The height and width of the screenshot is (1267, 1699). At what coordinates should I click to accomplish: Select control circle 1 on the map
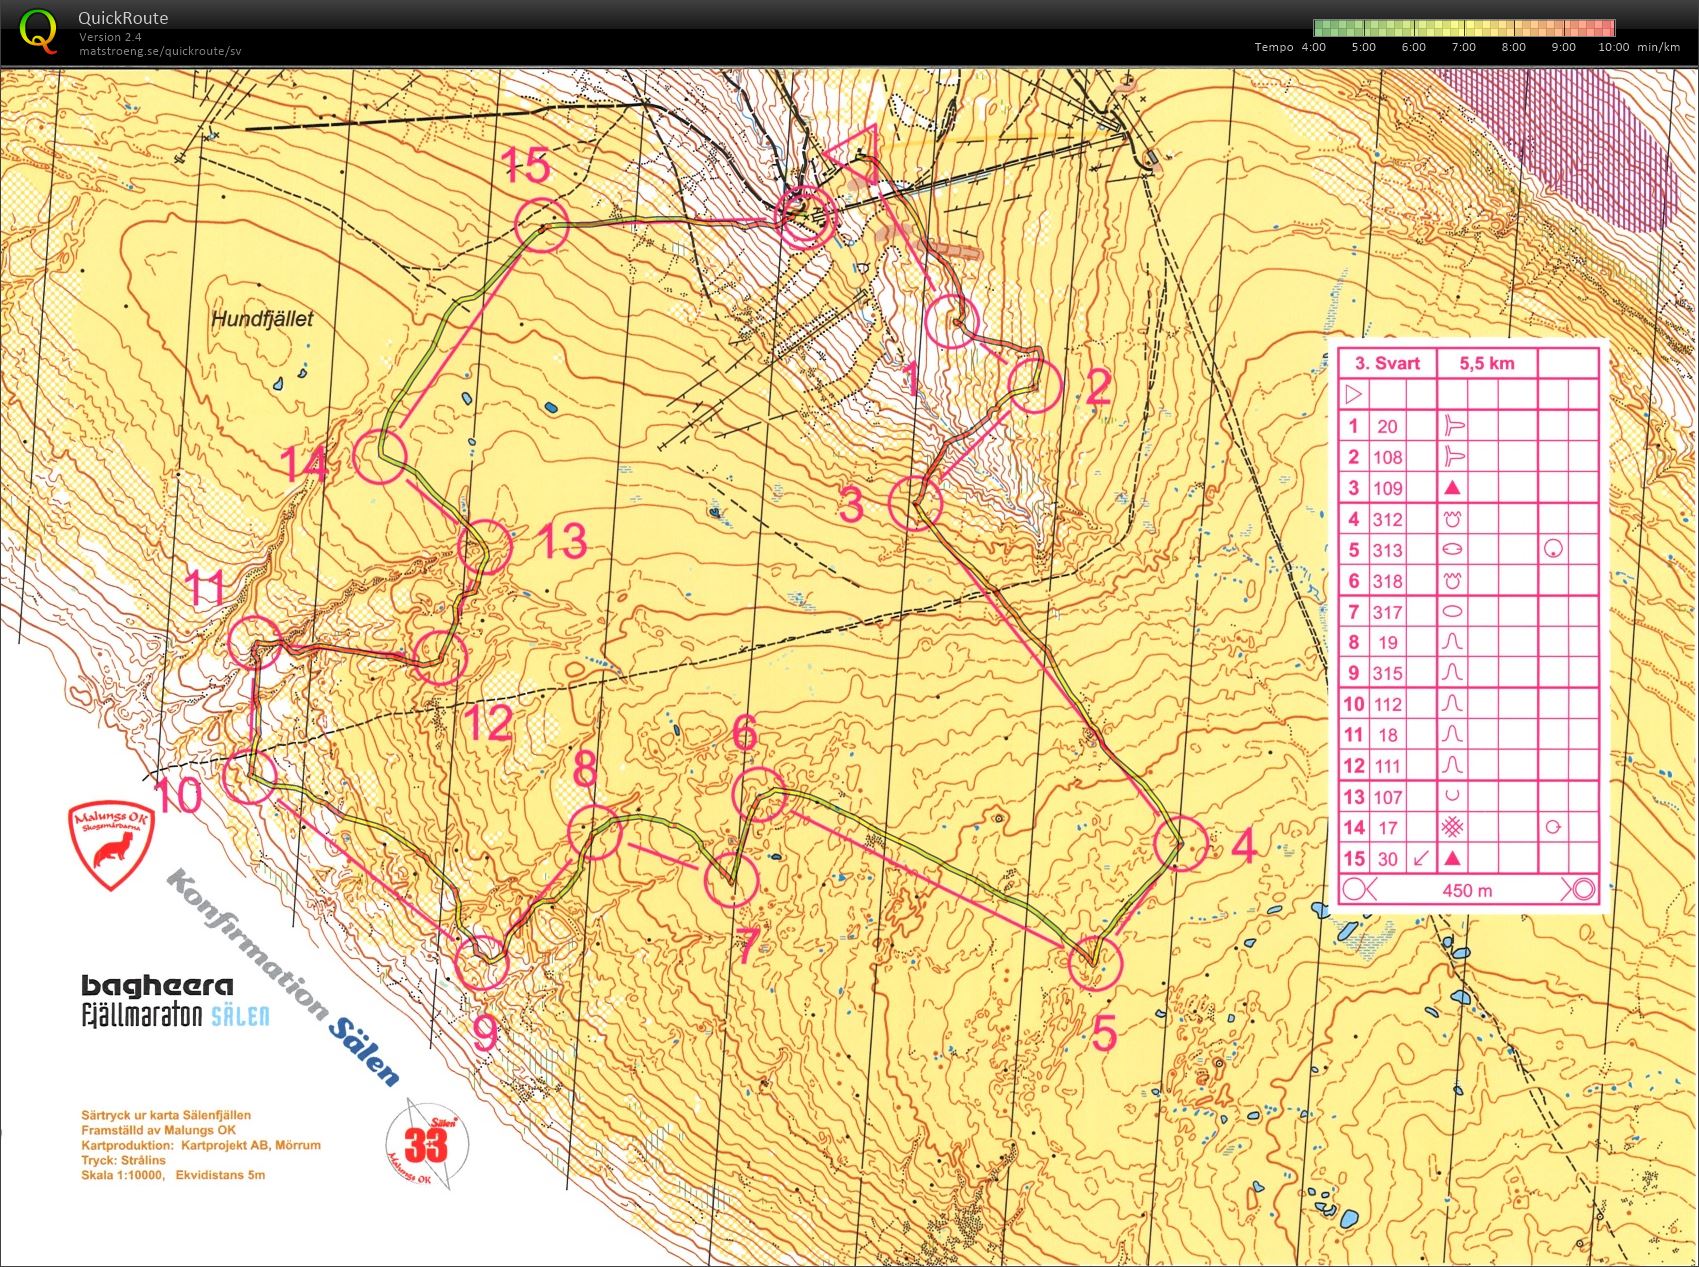pyautogui.click(x=951, y=322)
